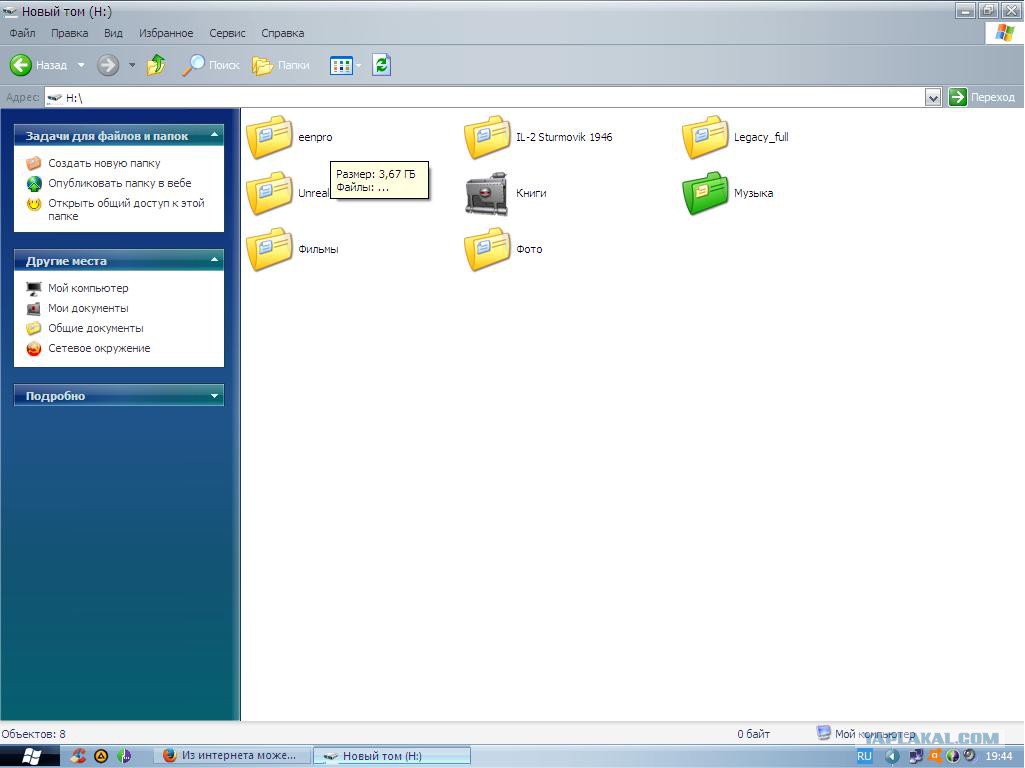Open the Файл menu
Viewport: 1025px width, 768px height.
point(22,33)
